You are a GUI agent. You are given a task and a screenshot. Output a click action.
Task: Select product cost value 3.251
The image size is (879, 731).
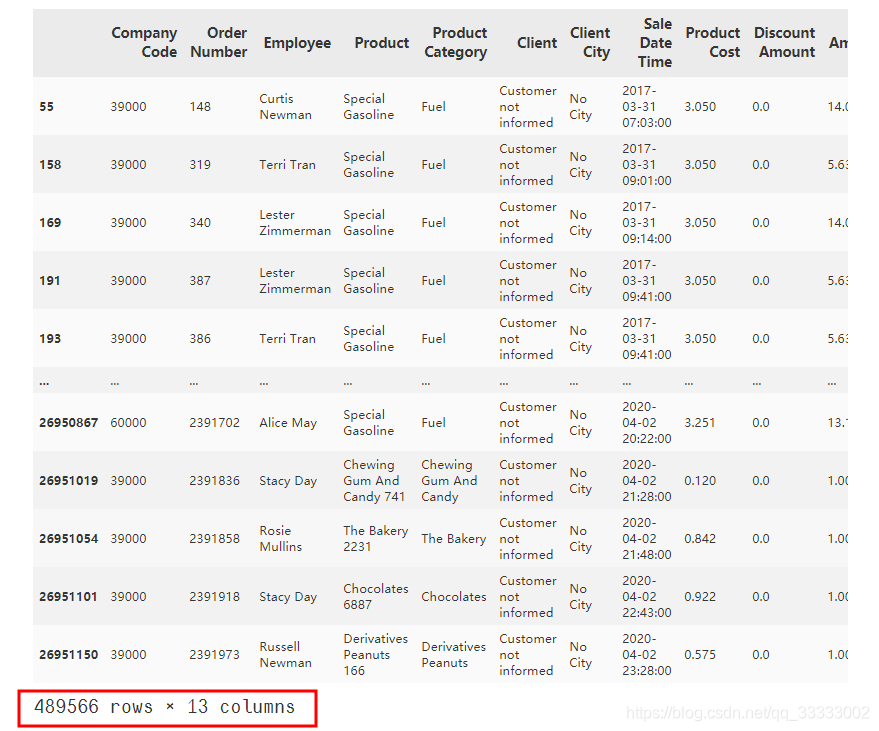click(x=700, y=423)
